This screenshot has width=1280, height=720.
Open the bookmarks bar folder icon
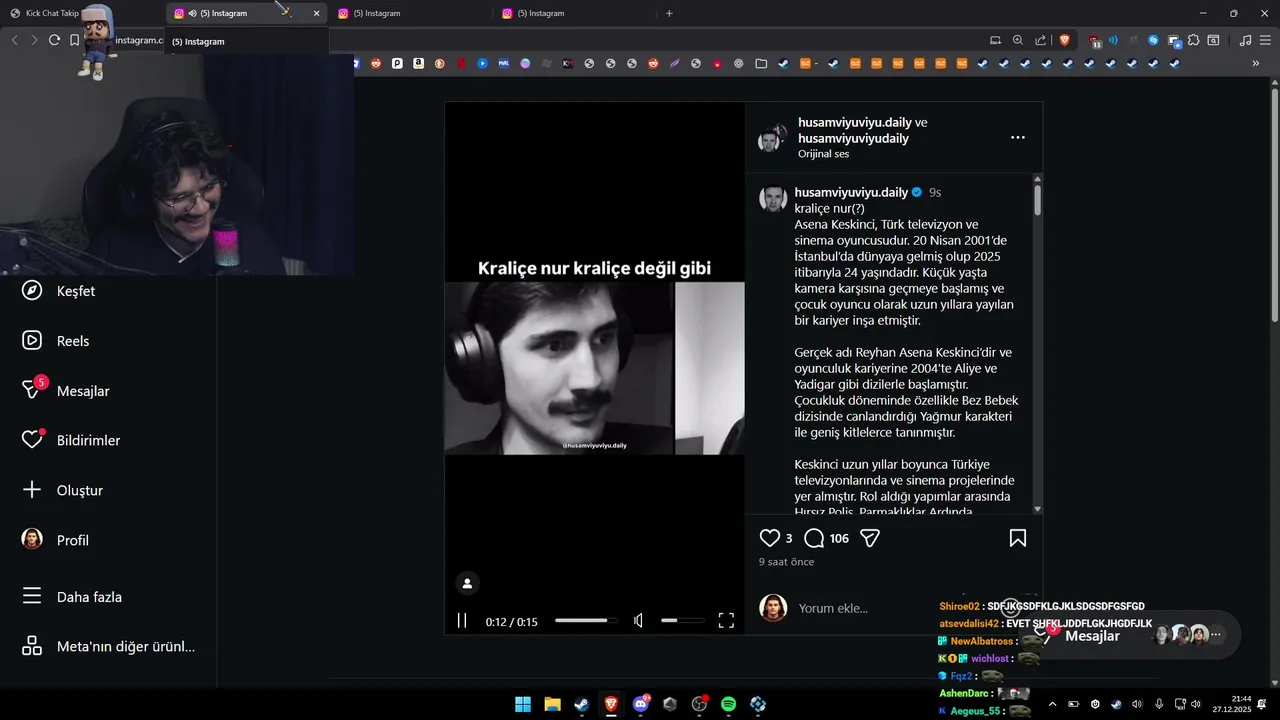tap(761, 63)
